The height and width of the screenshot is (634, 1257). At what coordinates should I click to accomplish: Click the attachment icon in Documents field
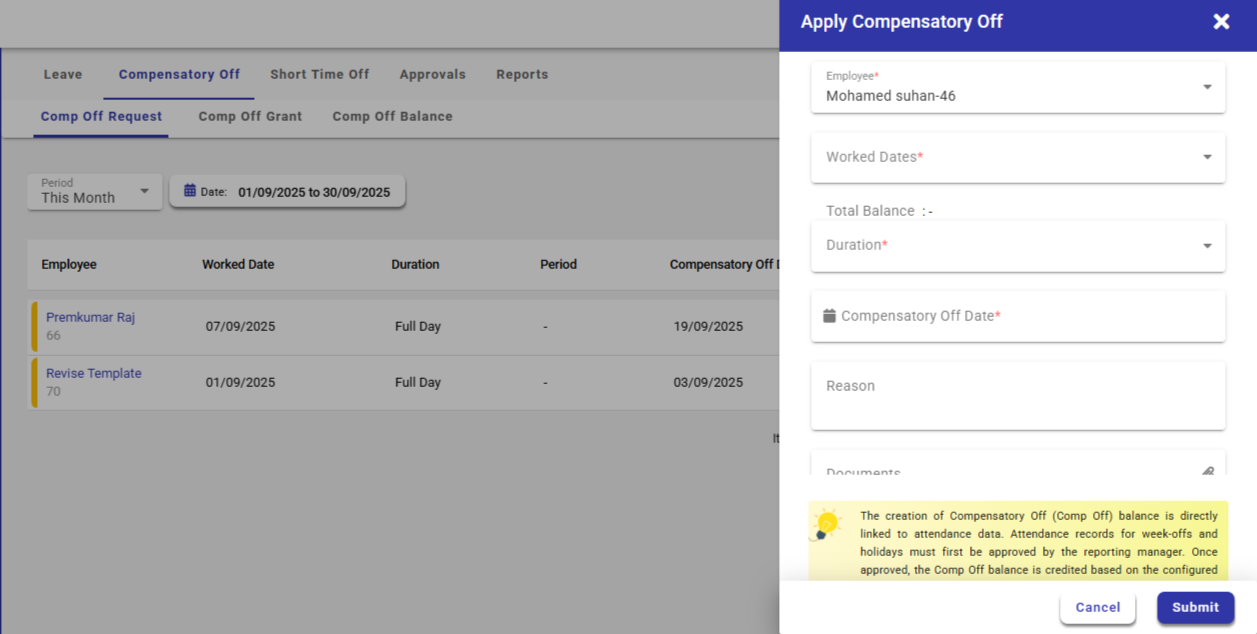(x=1207, y=471)
